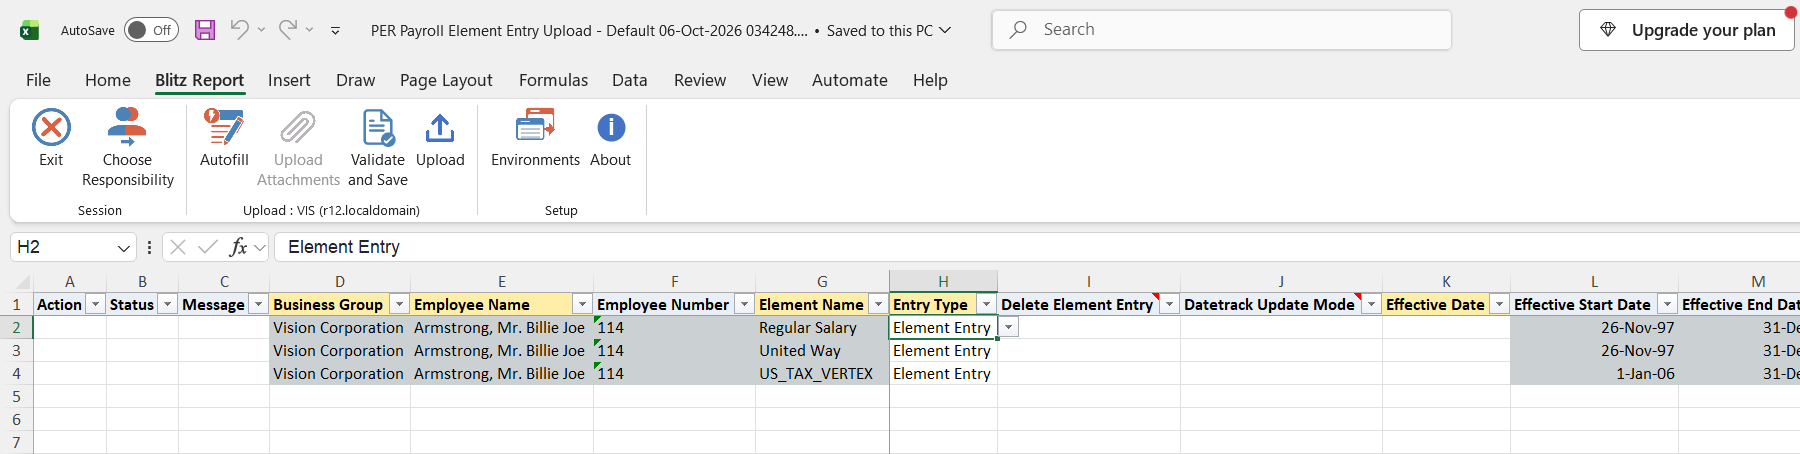Viewport: 1800px width, 454px height.
Task: Open Delete Element Entry filter dropdown
Action: (x=1169, y=304)
